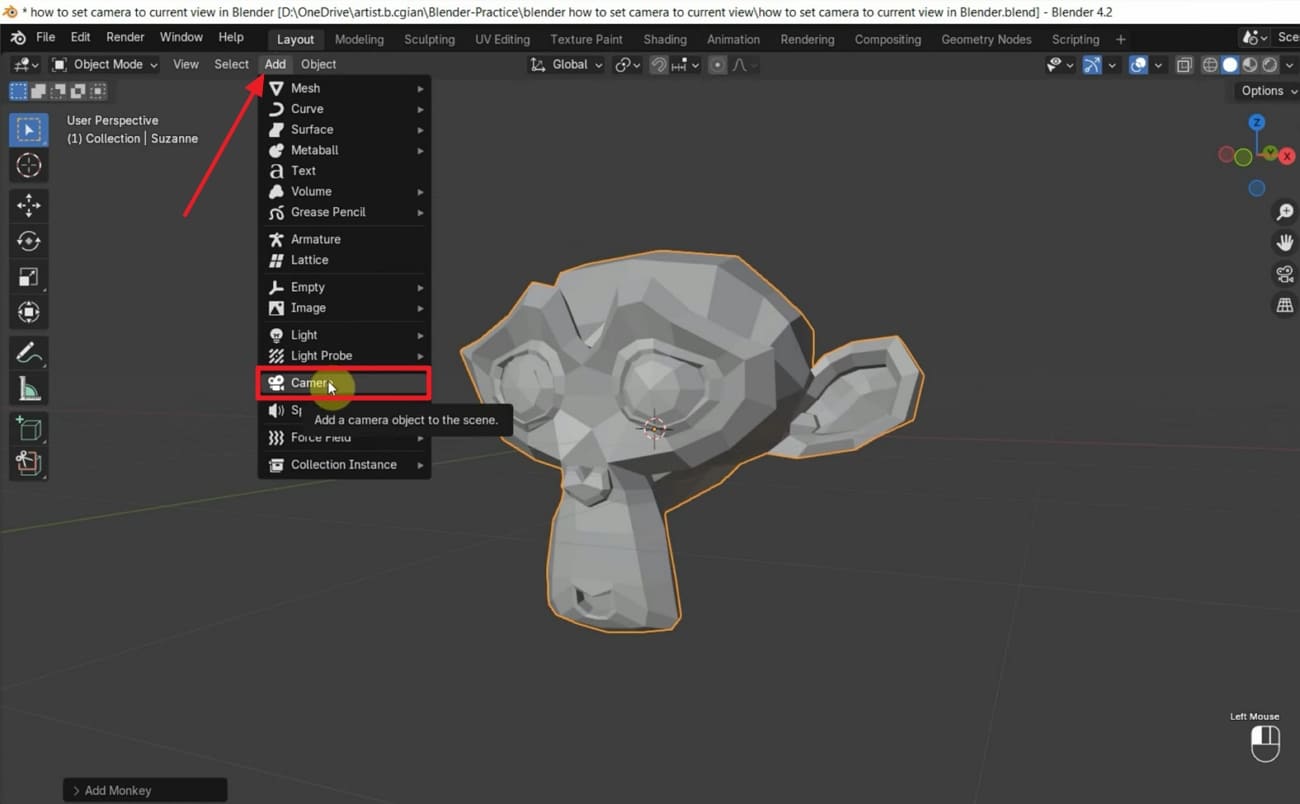Screen dimensions: 1300x804
Task: Open the overlays options dropdown arrow
Action: (x=1158, y=65)
